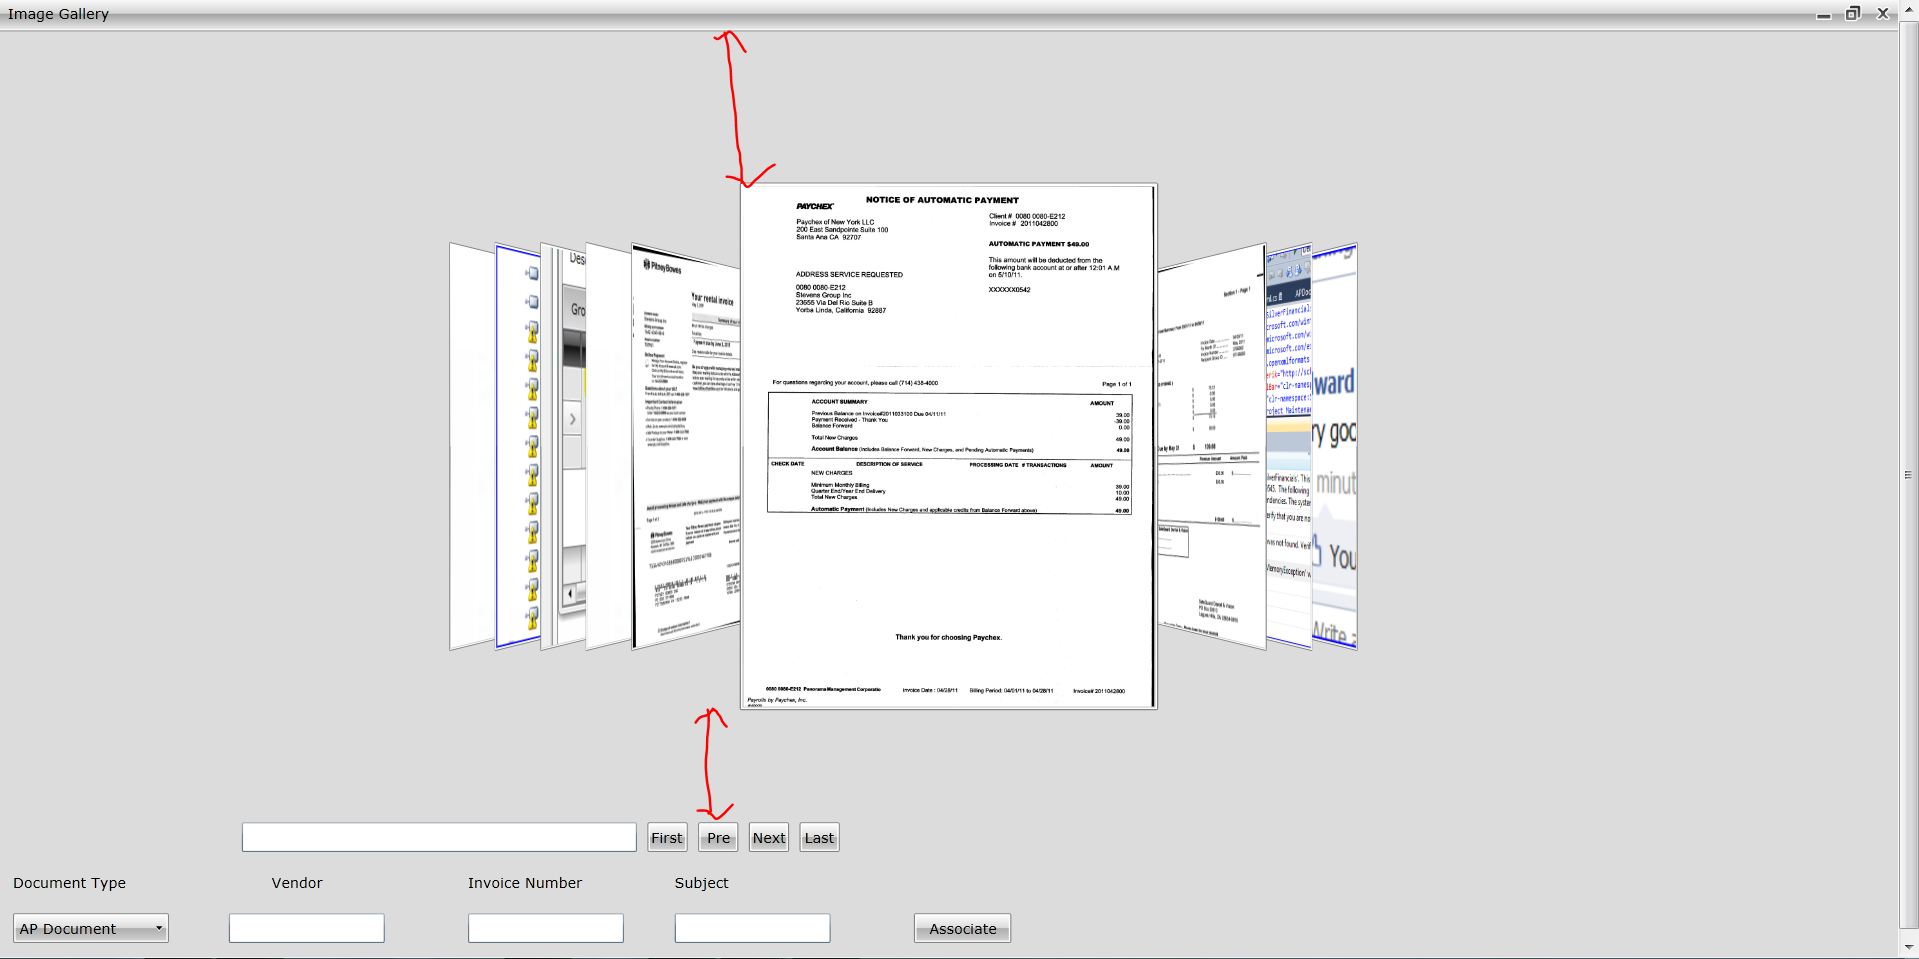Click the Document Type label
The width and height of the screenshot is (1919, 959).
[69, 883]
